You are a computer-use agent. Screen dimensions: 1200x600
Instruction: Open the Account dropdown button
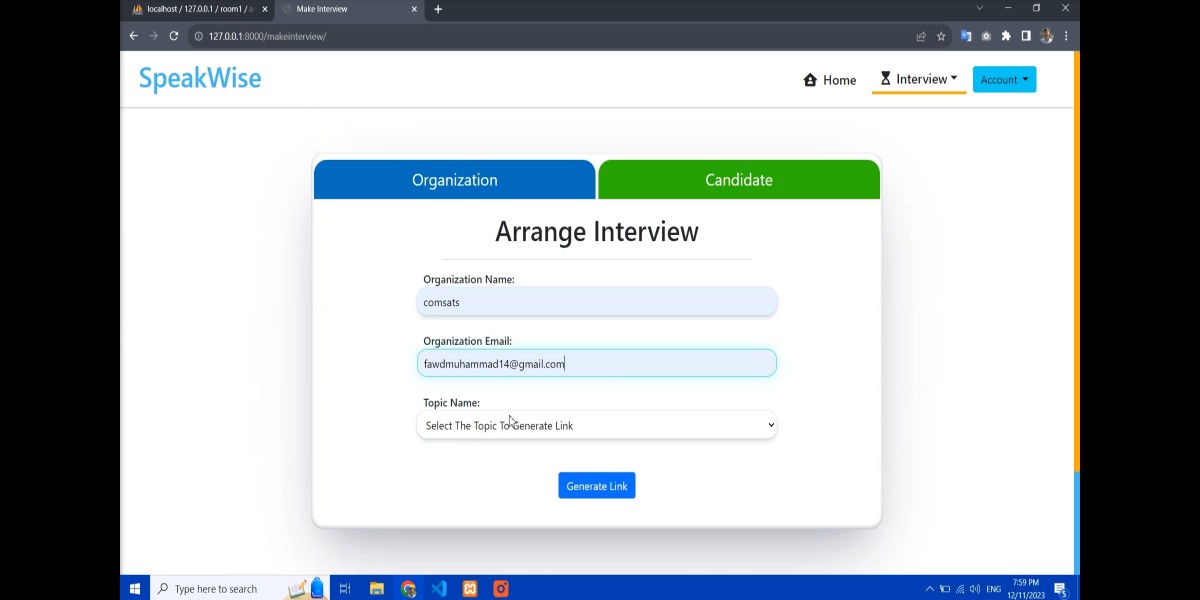(1004, 79)
